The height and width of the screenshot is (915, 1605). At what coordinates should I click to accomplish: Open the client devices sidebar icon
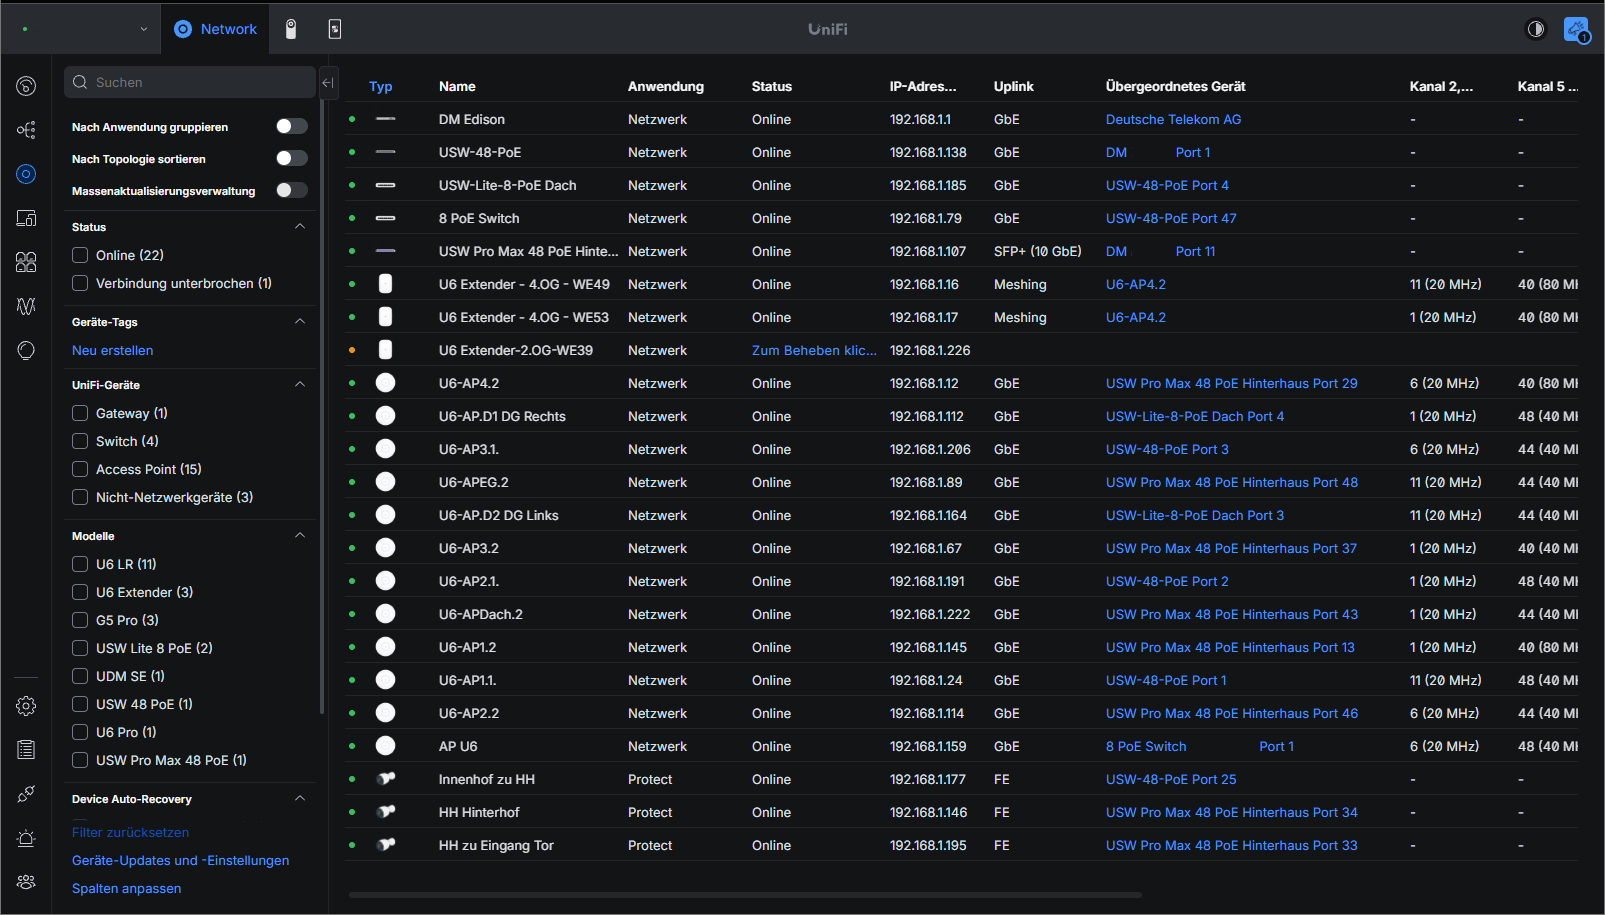(x=26, y=218)
